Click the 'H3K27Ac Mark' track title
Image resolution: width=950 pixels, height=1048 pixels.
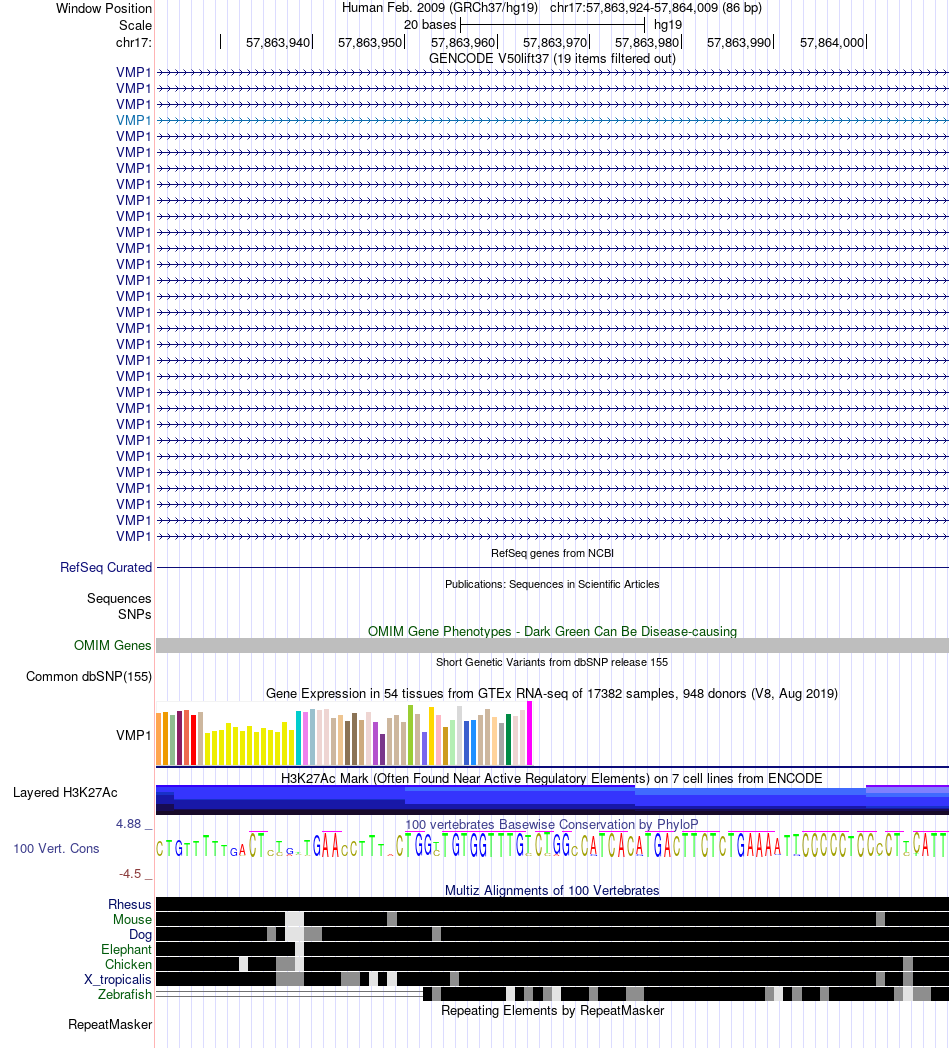click(x=552, y=779)
